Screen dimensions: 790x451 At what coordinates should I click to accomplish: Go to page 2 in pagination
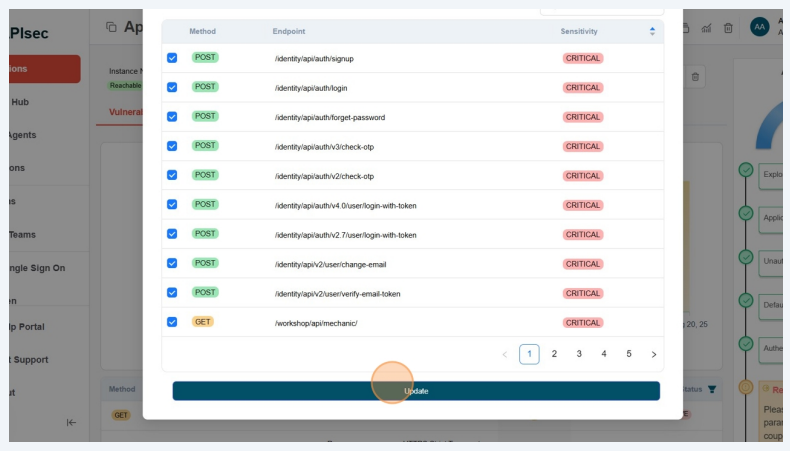point(554,354)
